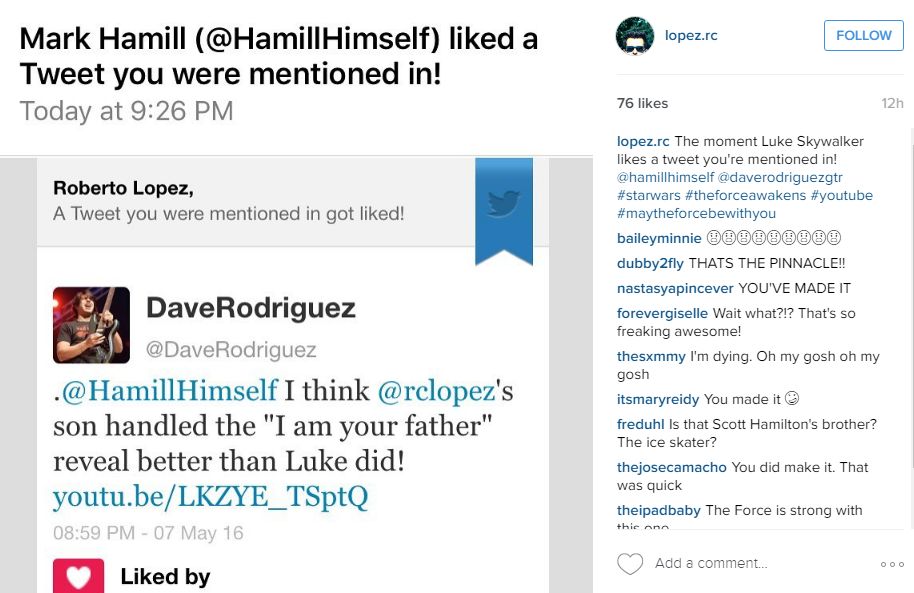Click the blue Twitter bird ribbon

click(504, 207)
